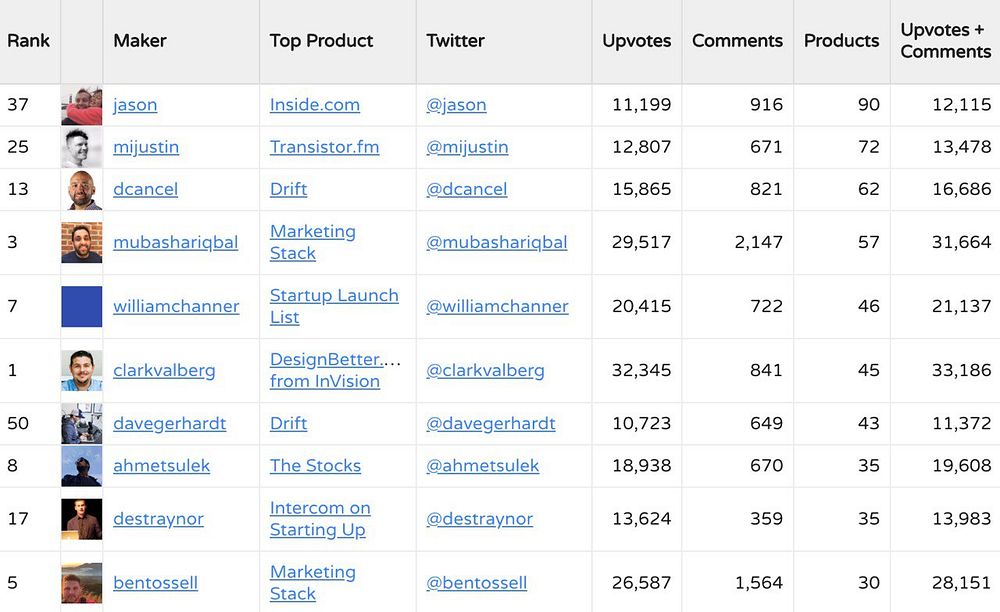Open the Inside.com top product link

(x=314, y=105)
